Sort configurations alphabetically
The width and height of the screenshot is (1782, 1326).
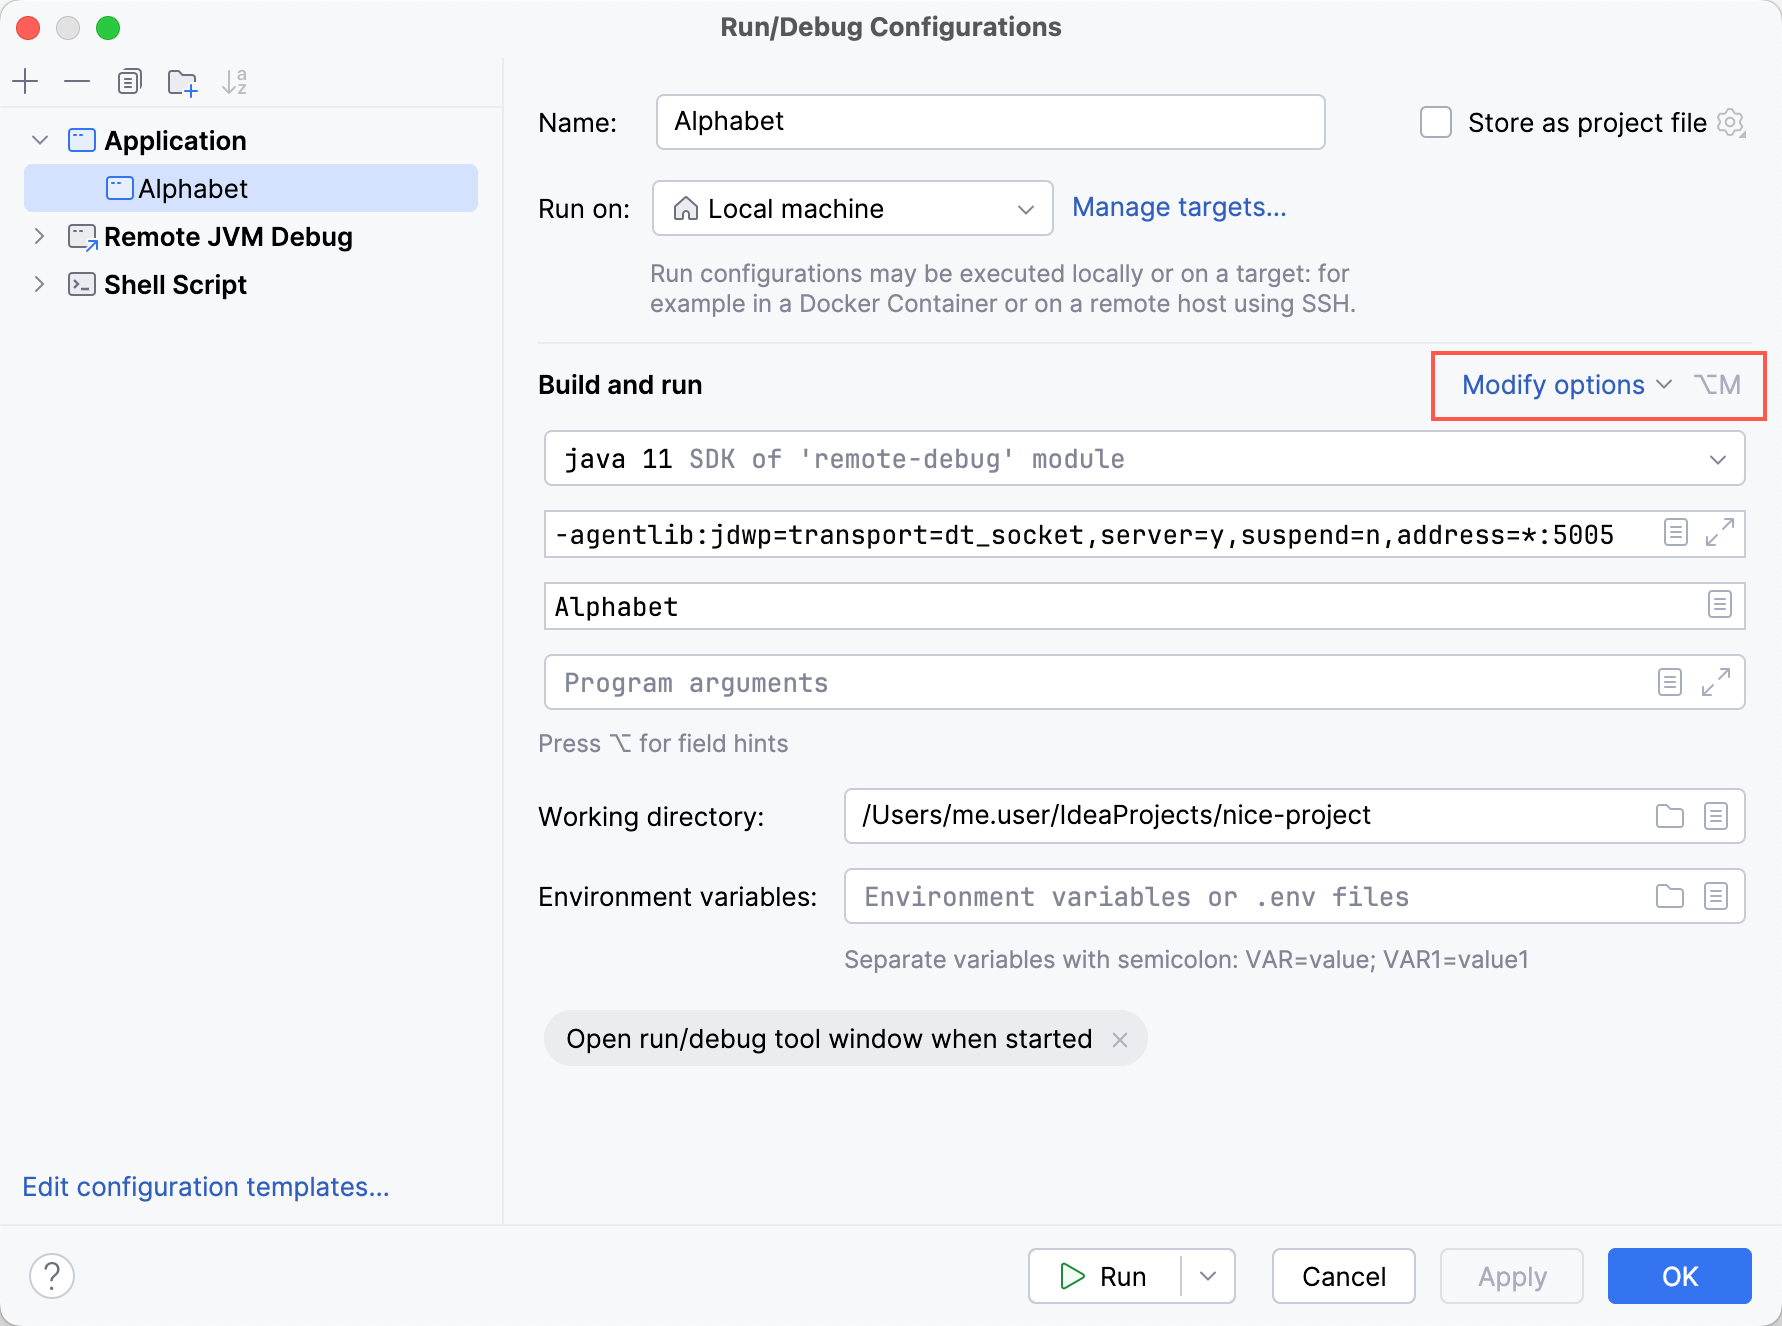click(235, 81)
